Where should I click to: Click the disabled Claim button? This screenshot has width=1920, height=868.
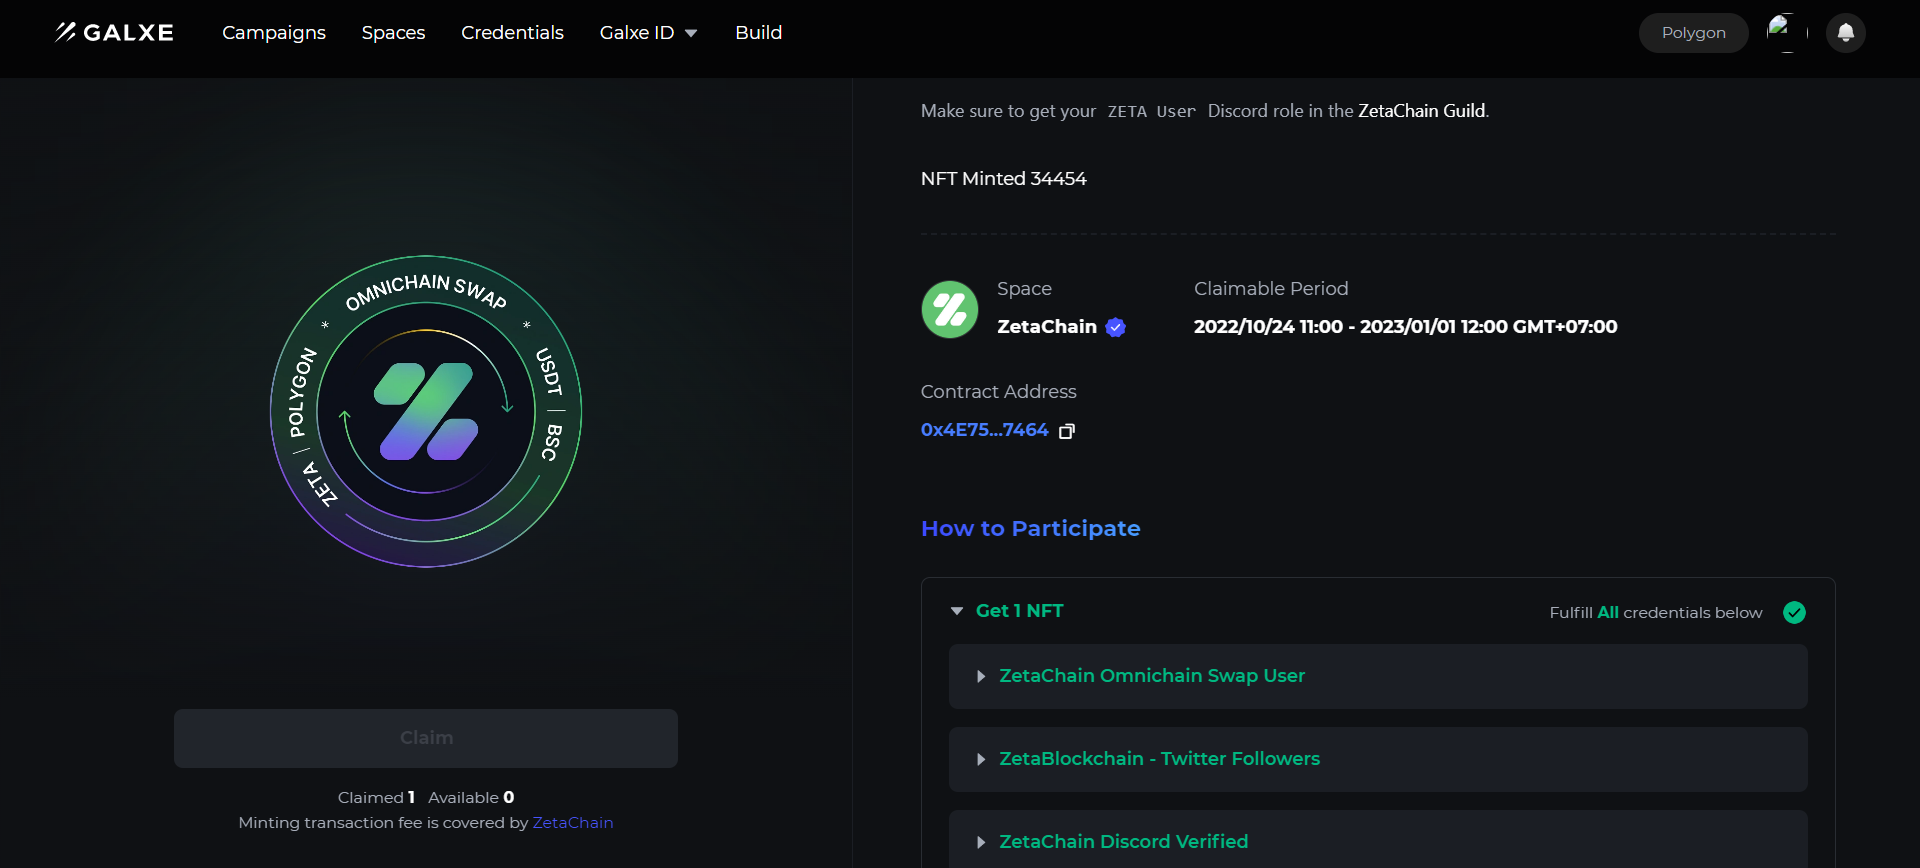tap(426, 738)
